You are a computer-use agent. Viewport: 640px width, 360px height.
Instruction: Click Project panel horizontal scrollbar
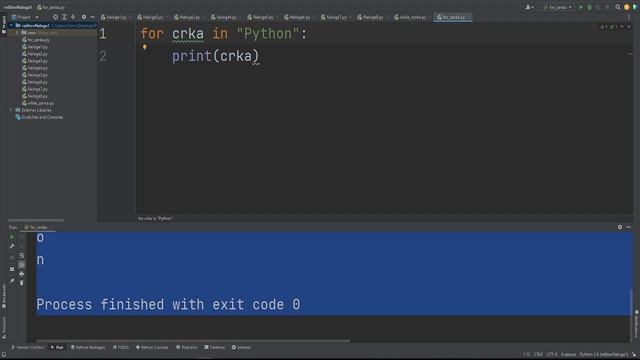tap(36, 220)
